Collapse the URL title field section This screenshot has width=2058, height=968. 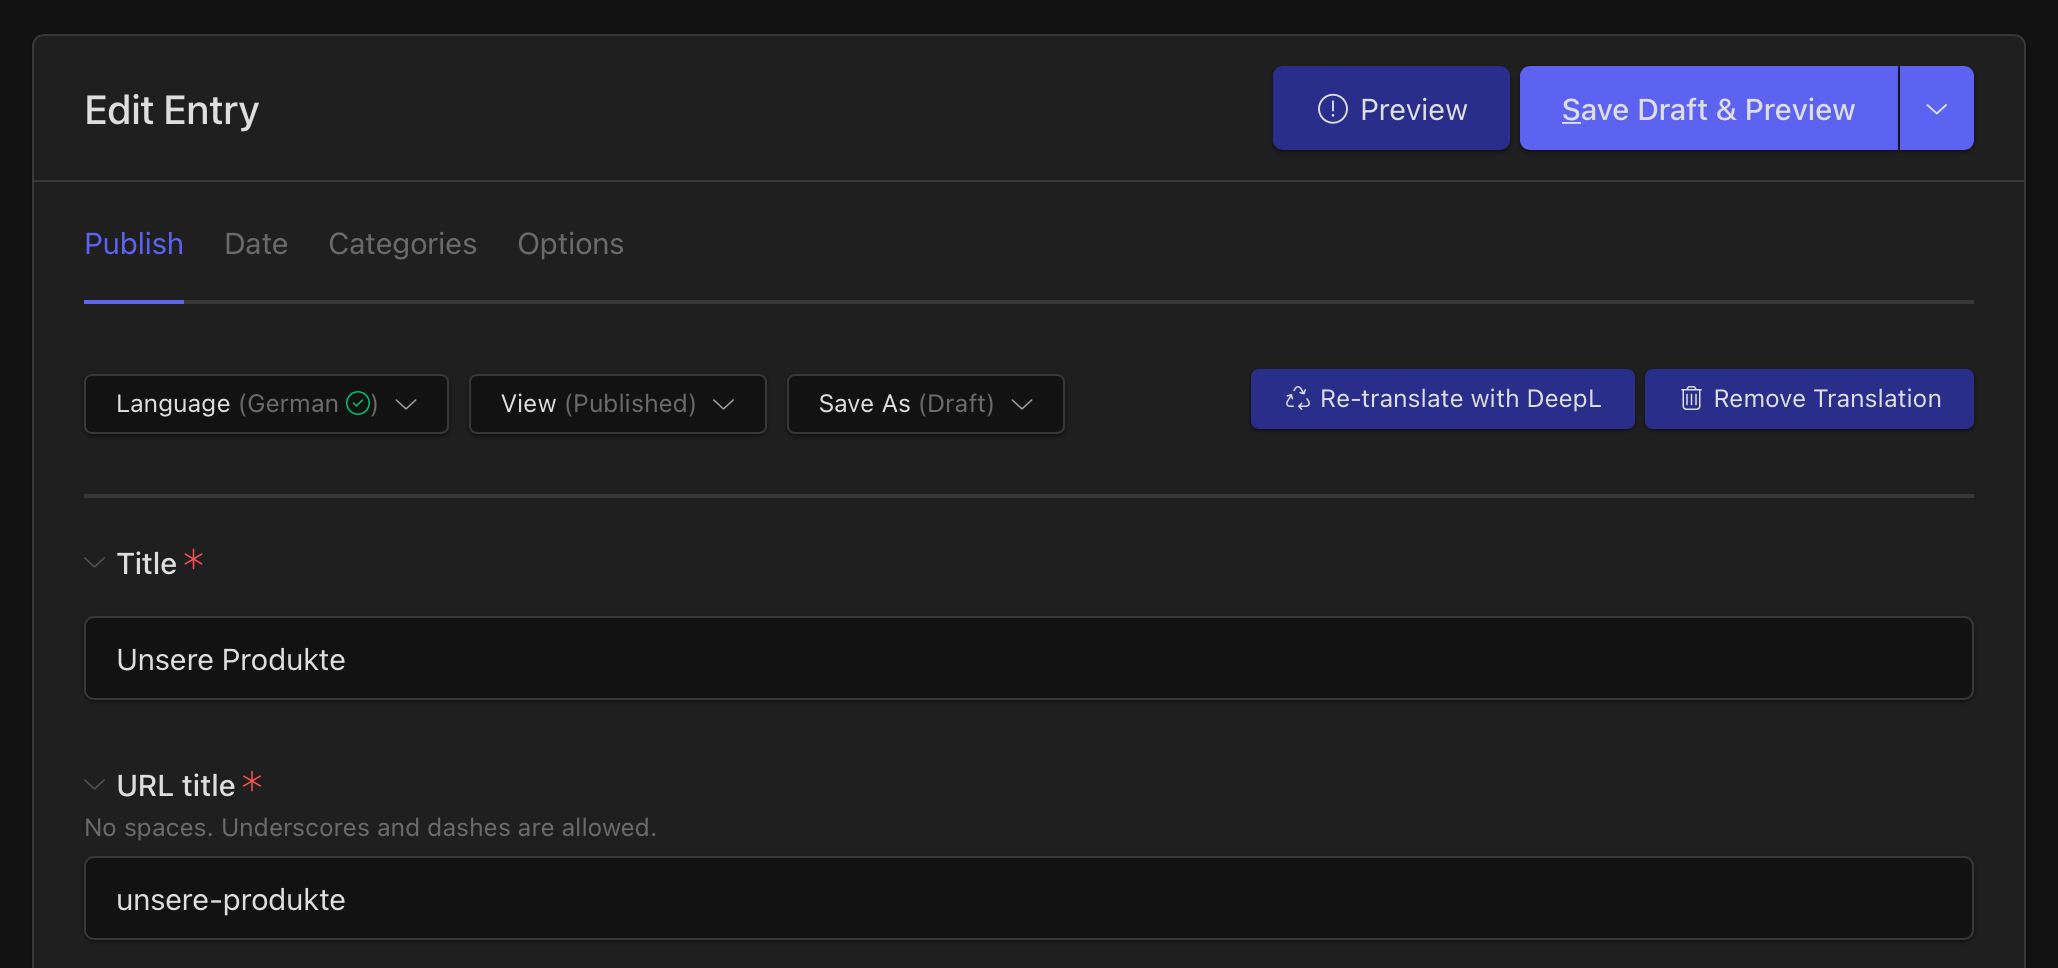95,785
